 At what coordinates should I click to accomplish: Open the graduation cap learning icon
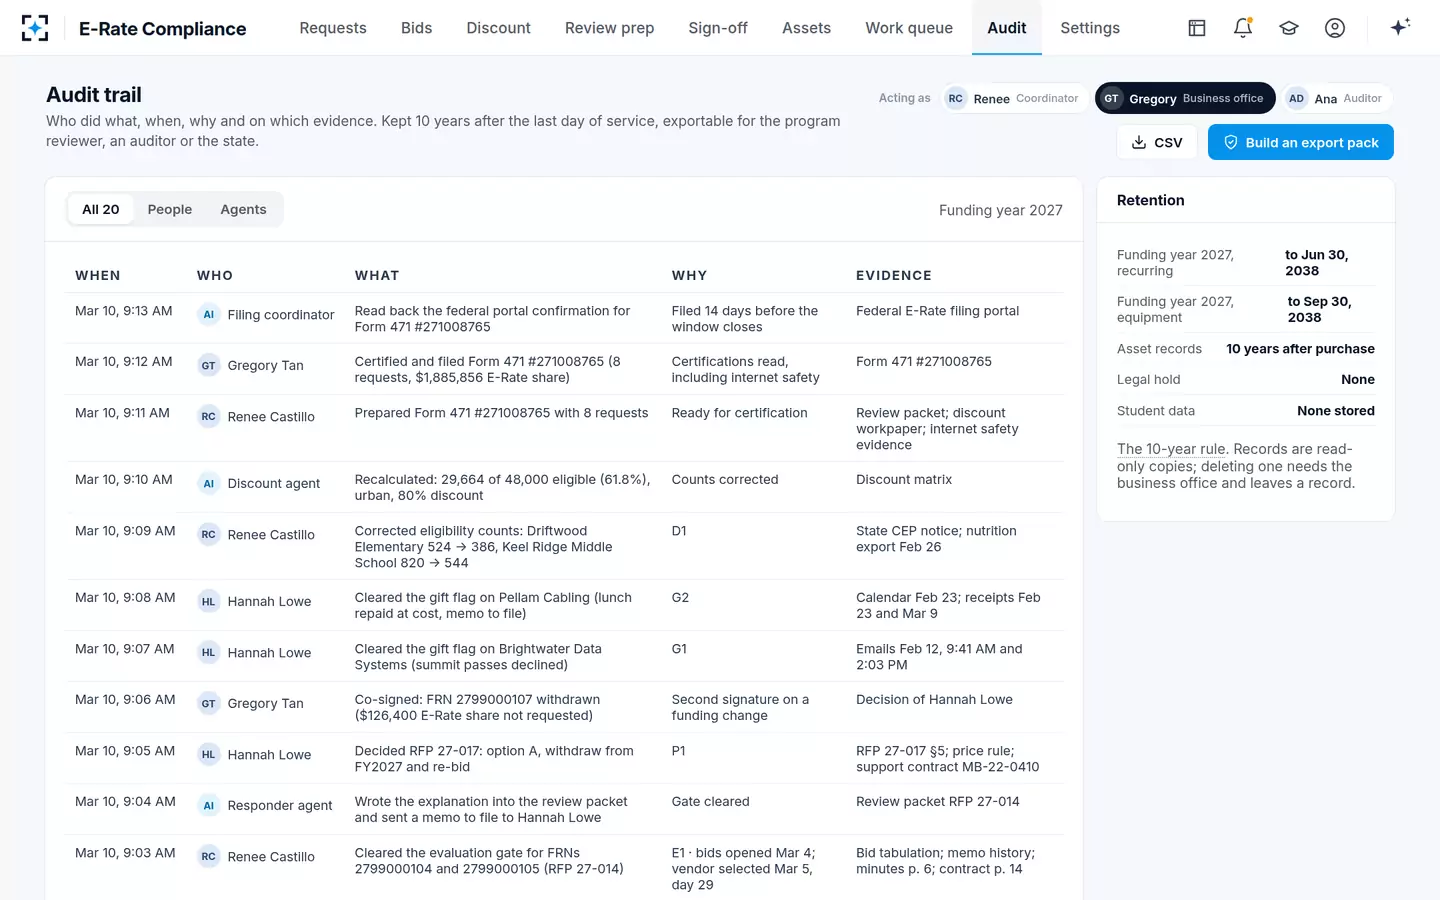coord(1289,28)
